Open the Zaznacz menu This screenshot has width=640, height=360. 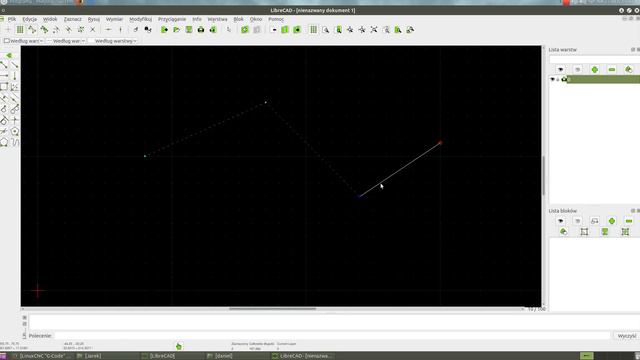(x=73, y=19)
